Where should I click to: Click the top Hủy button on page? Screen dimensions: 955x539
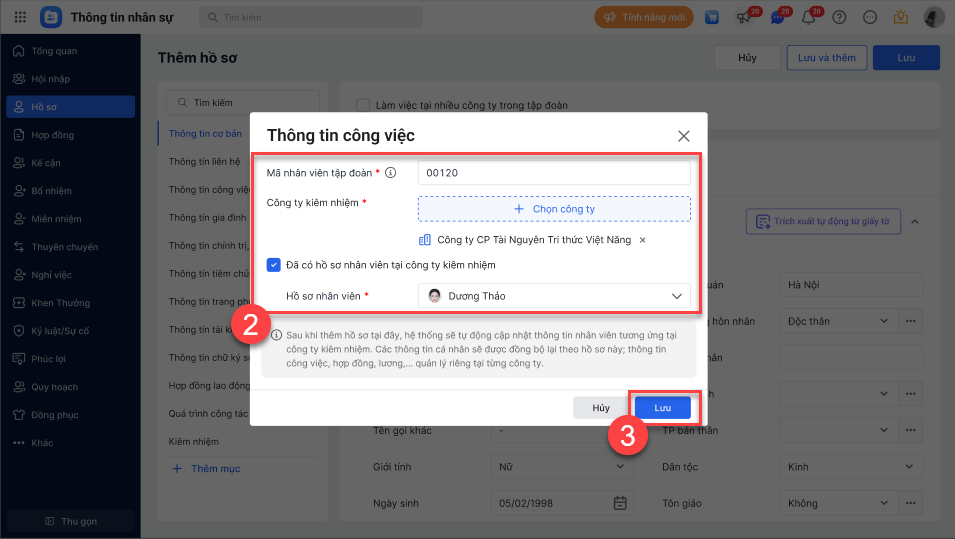pyautogui.click(x=747, y=58)
